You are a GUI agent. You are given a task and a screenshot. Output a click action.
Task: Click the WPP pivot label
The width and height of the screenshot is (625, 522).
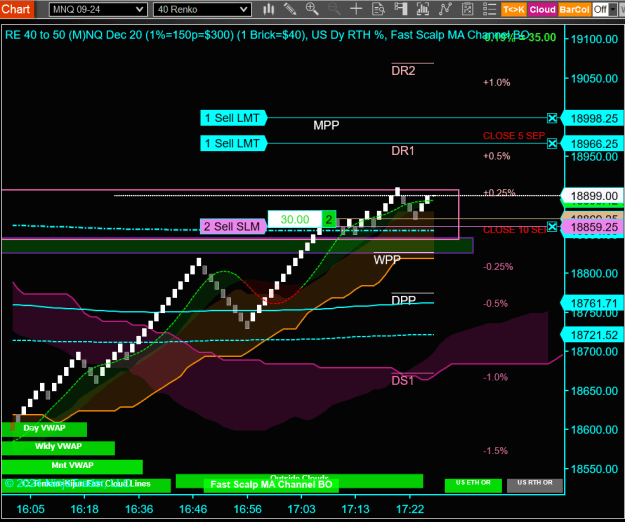pos(387,260)
